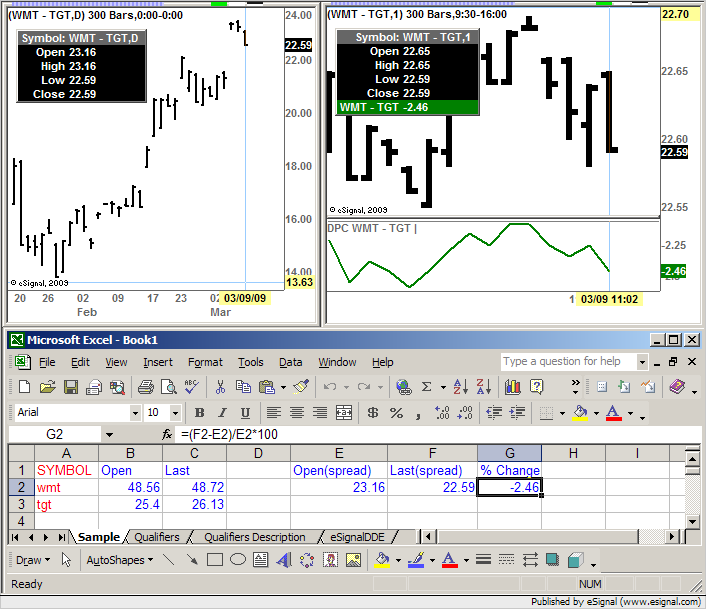Open Excel Help question mark icon
706x609 pixels.
[536, 387]
